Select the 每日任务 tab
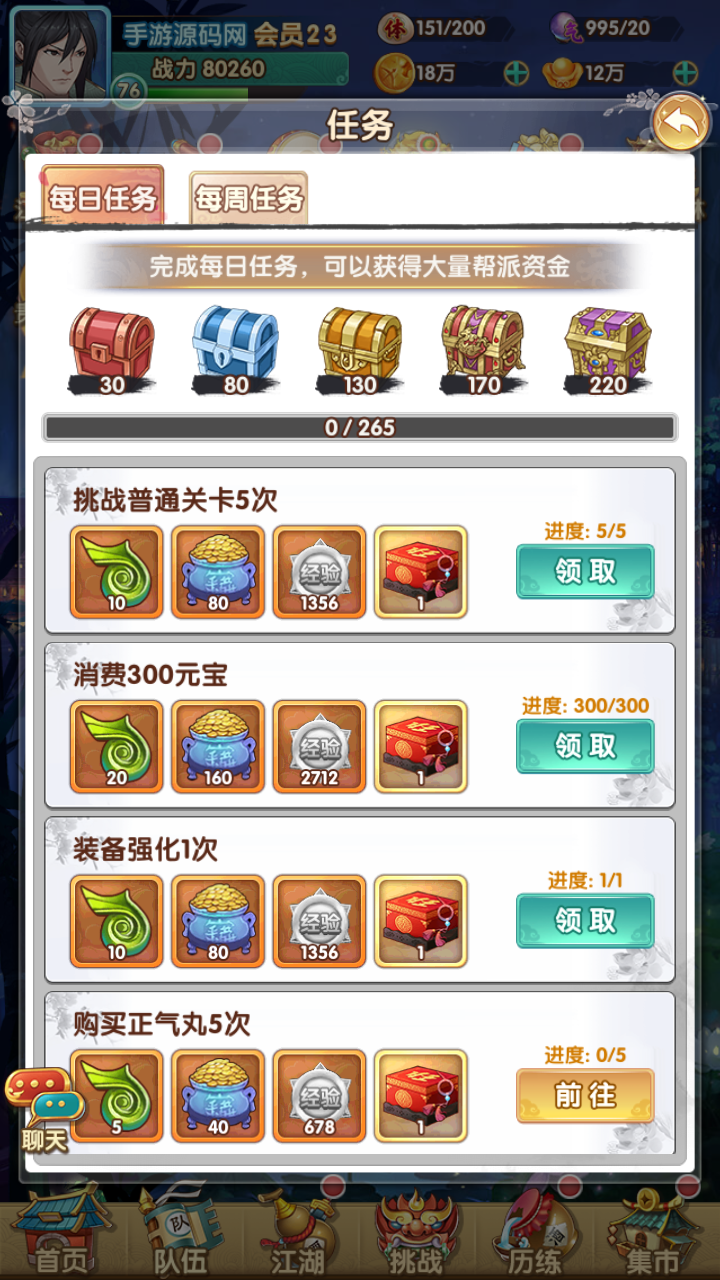This screenshot has height=1280, width=720. 102,197
